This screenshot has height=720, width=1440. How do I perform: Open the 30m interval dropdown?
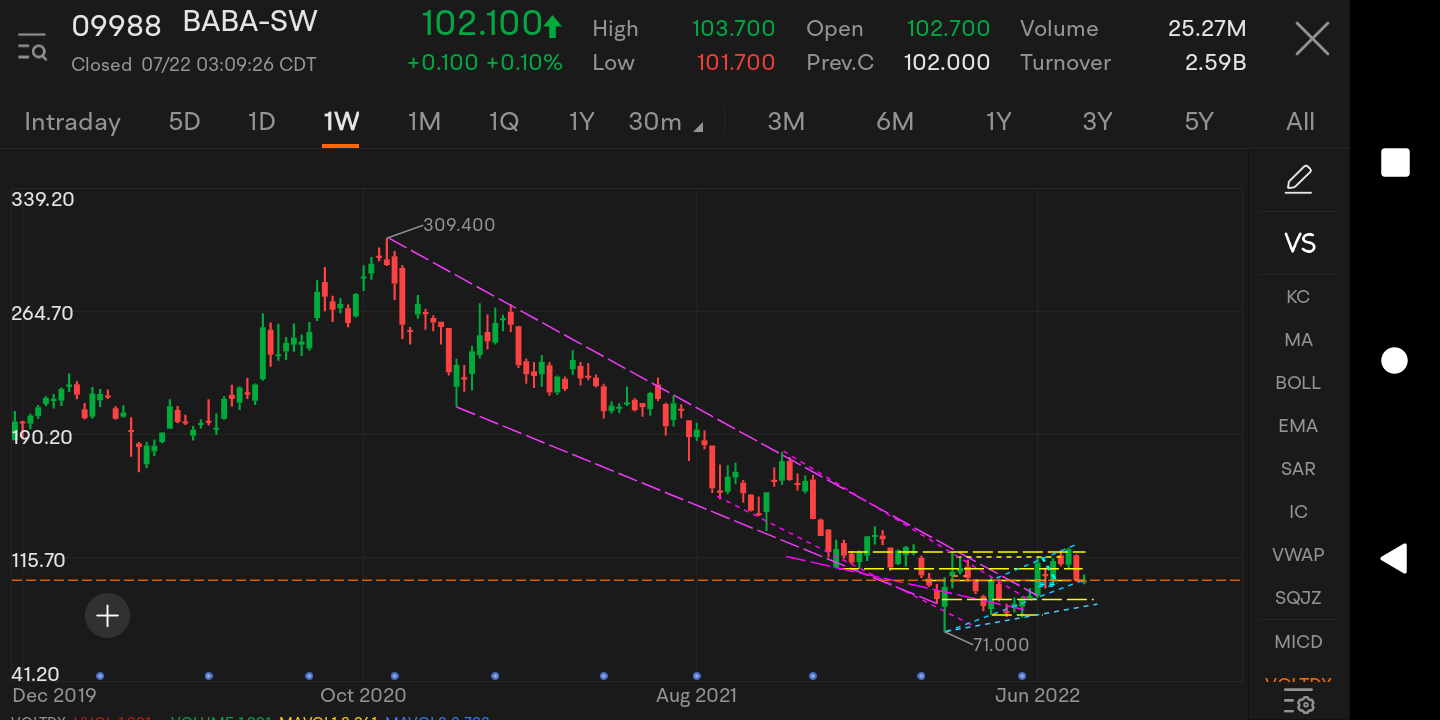point(665,122)
